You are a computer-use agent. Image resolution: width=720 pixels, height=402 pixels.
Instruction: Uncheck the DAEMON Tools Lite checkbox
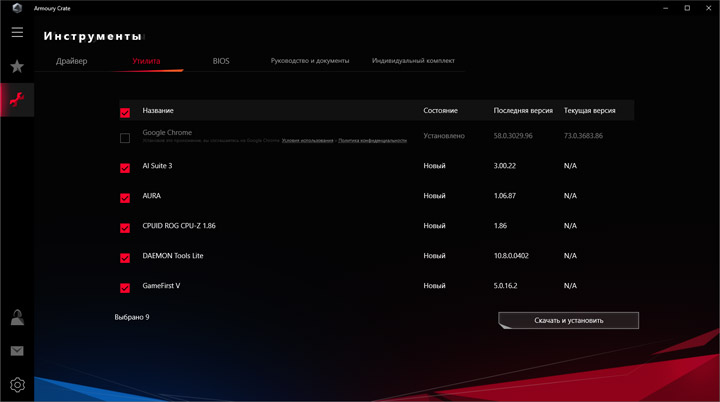pos(125,258)
